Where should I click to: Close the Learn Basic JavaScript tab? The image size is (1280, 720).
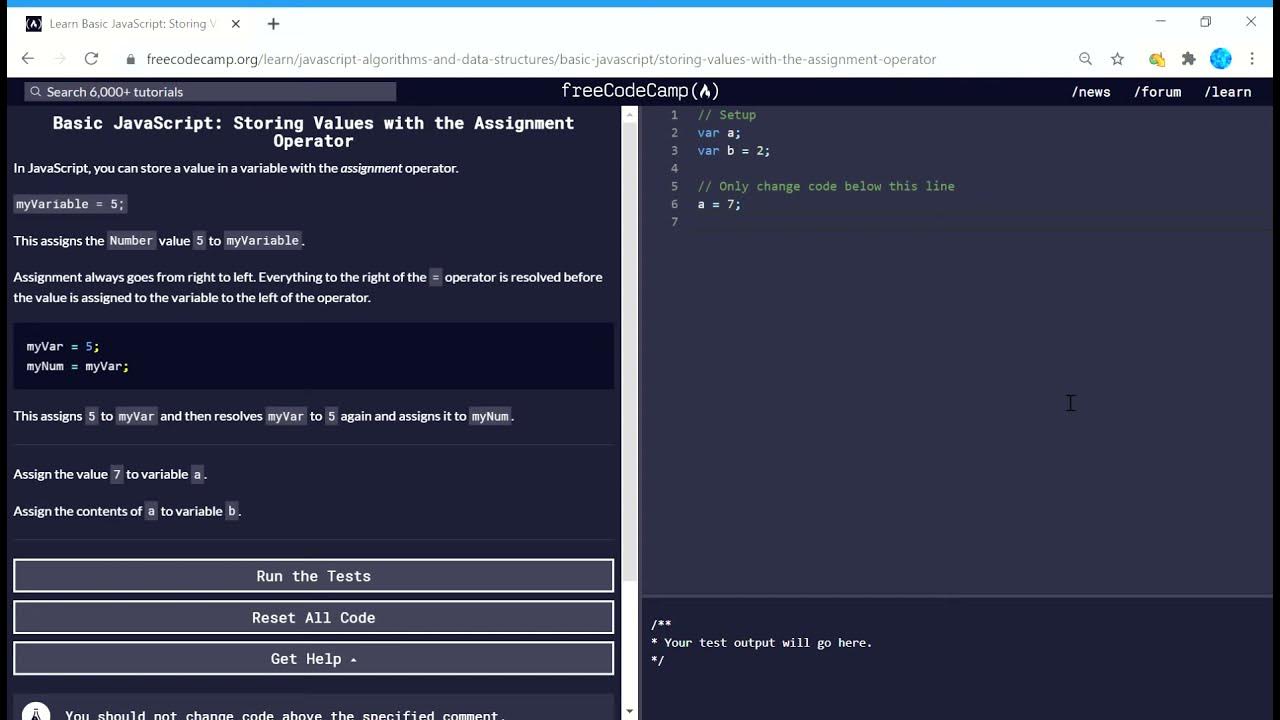pos(236,23)
